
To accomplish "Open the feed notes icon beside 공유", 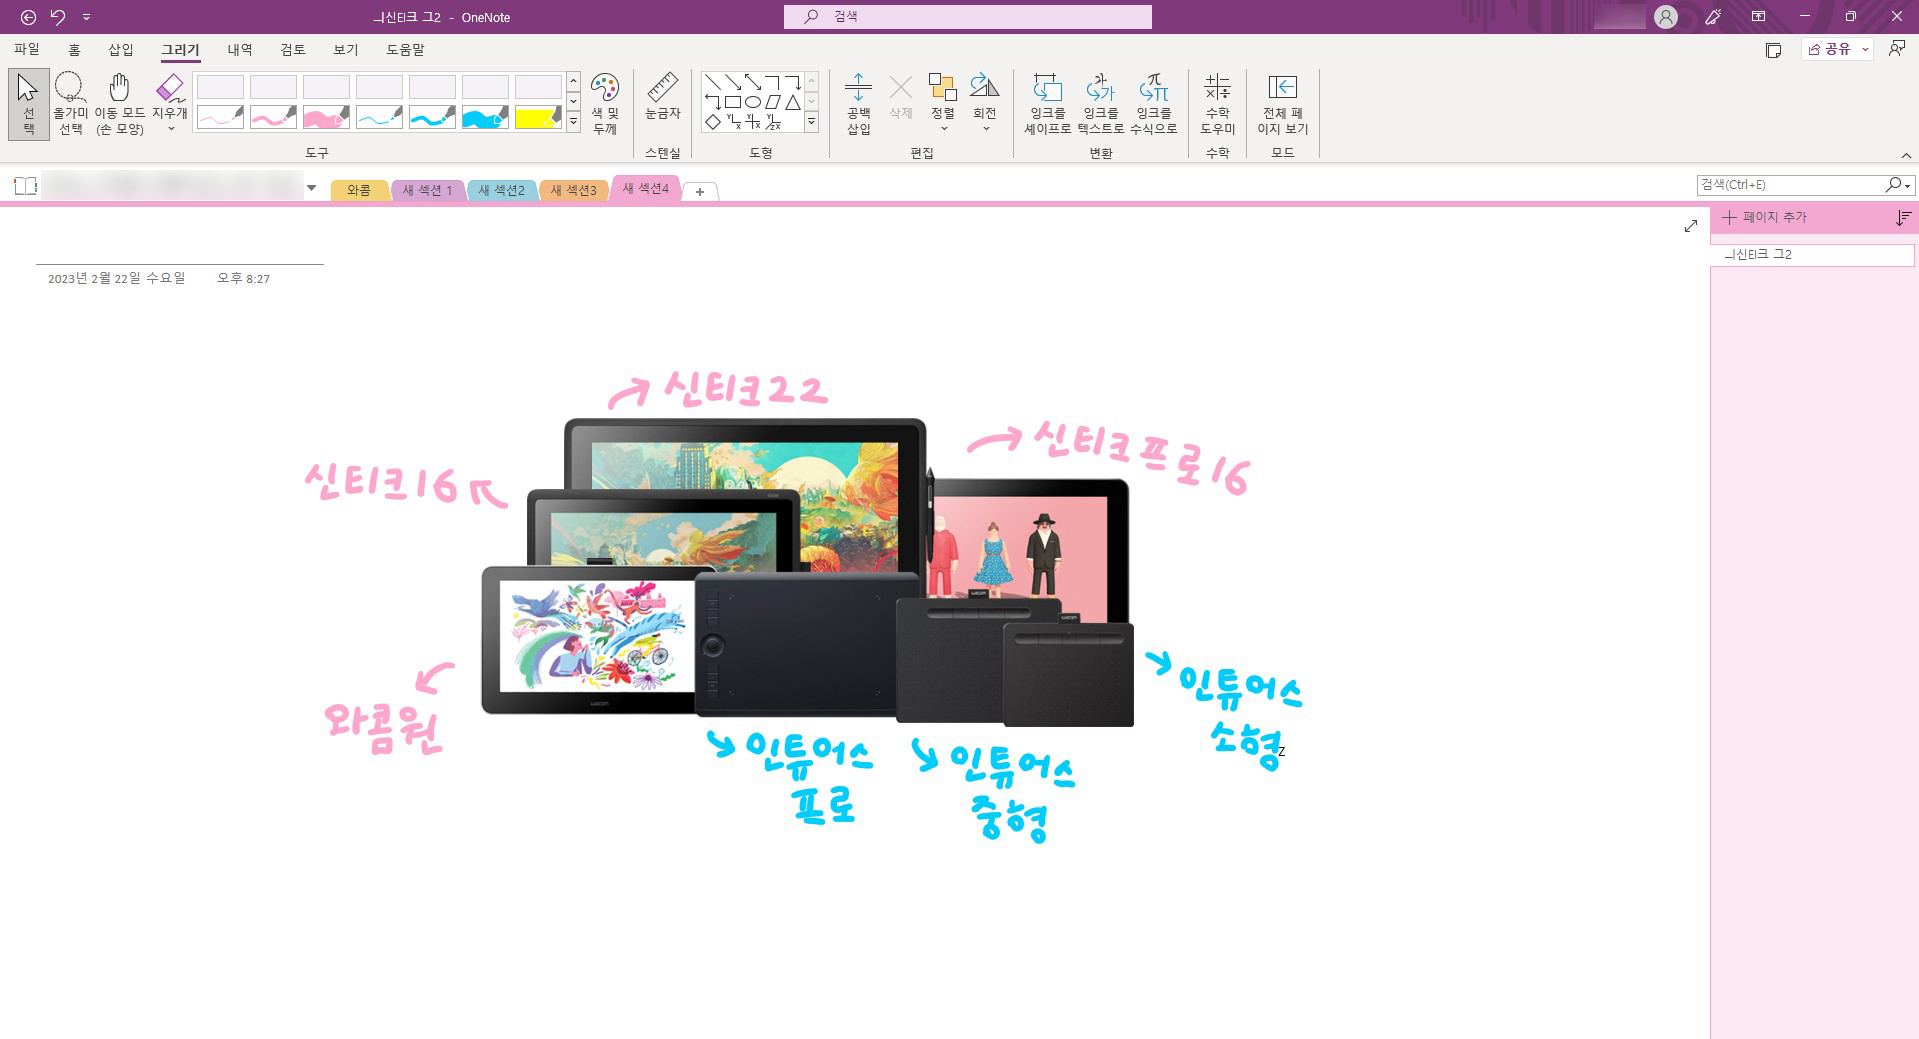I will (1773, 50).
